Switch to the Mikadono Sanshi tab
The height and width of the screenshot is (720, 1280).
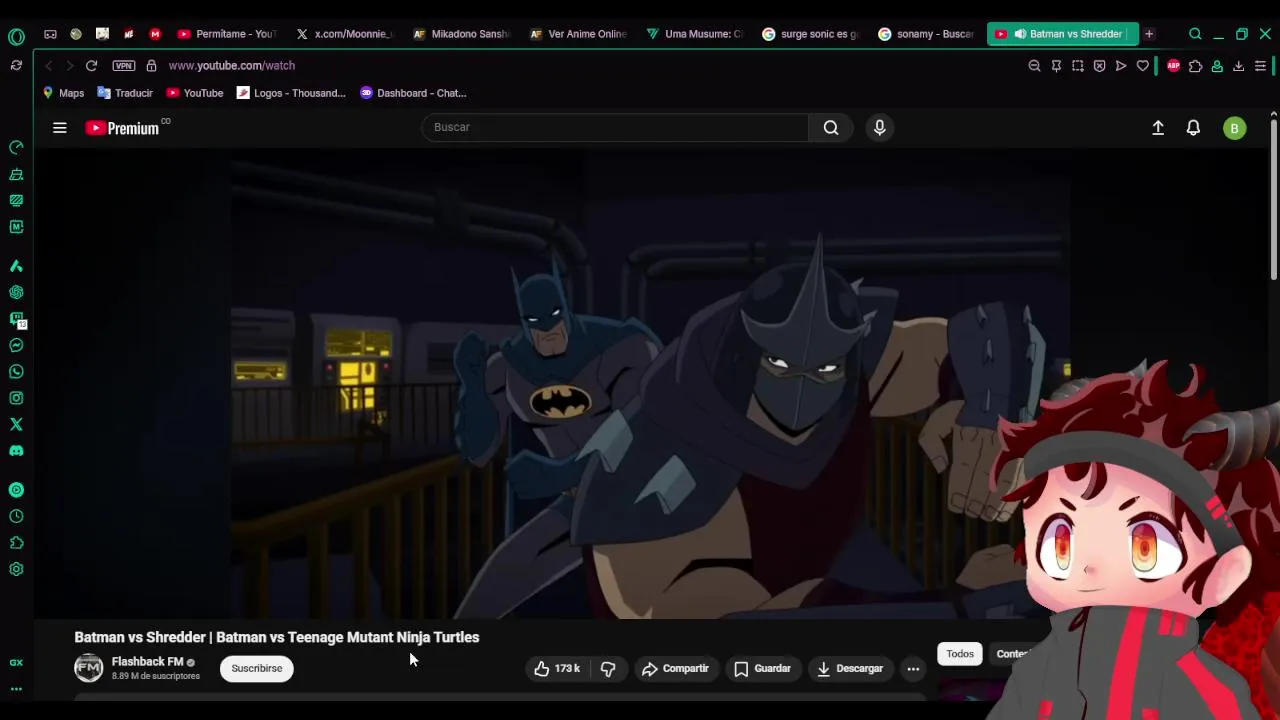click(461, 34)
